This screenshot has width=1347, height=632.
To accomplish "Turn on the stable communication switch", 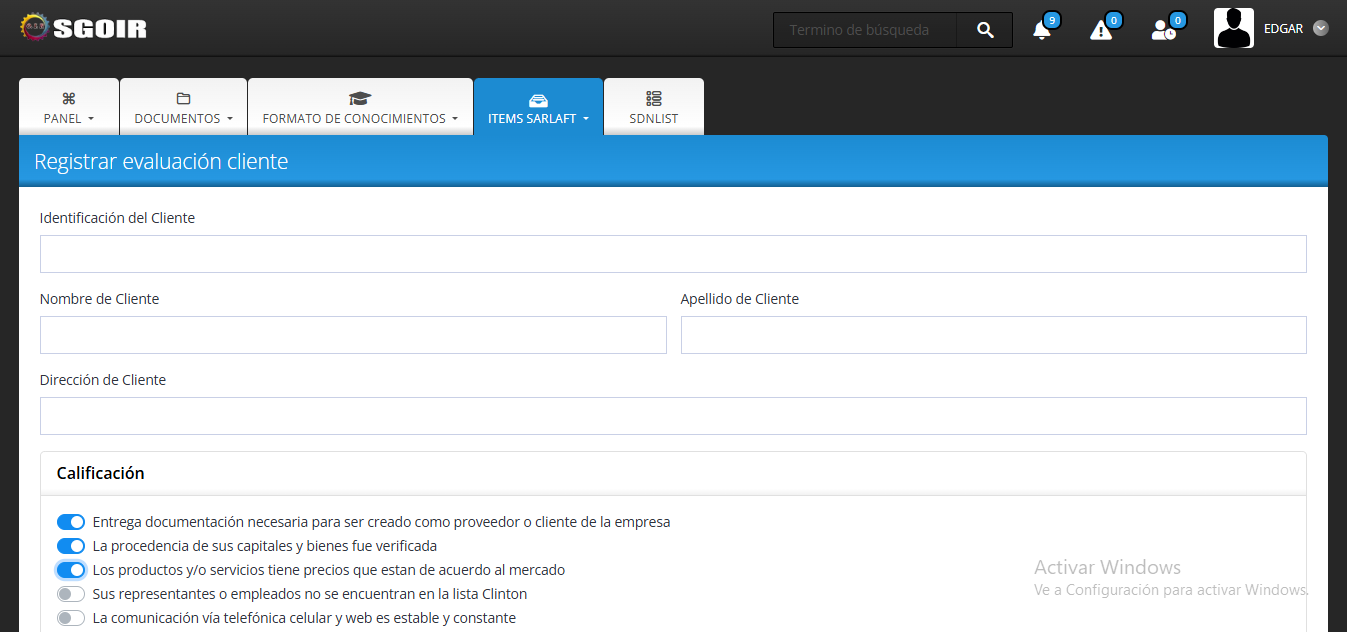I will point(71,618).
